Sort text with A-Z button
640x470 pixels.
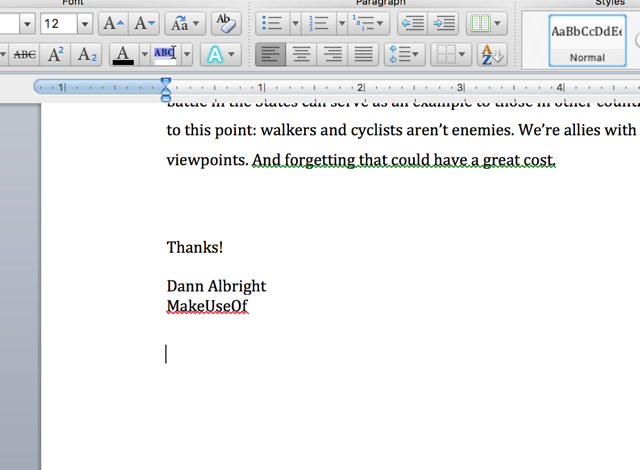[x=492, y=54]
